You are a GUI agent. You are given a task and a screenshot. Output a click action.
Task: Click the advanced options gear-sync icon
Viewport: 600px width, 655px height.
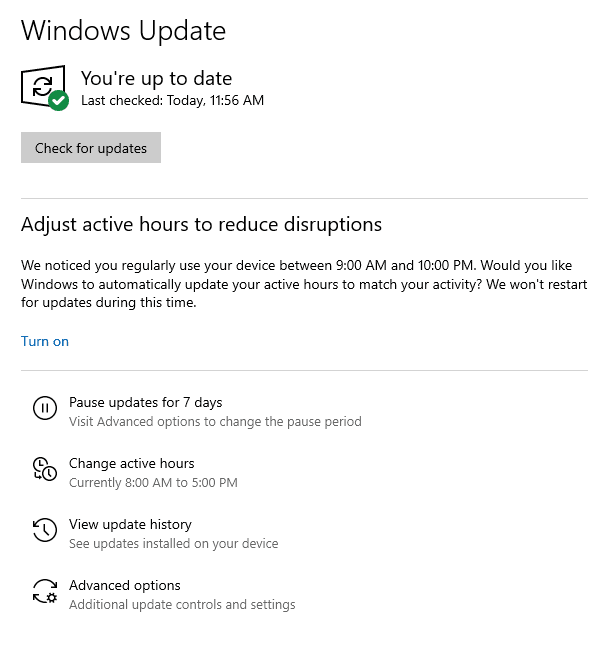45,591
